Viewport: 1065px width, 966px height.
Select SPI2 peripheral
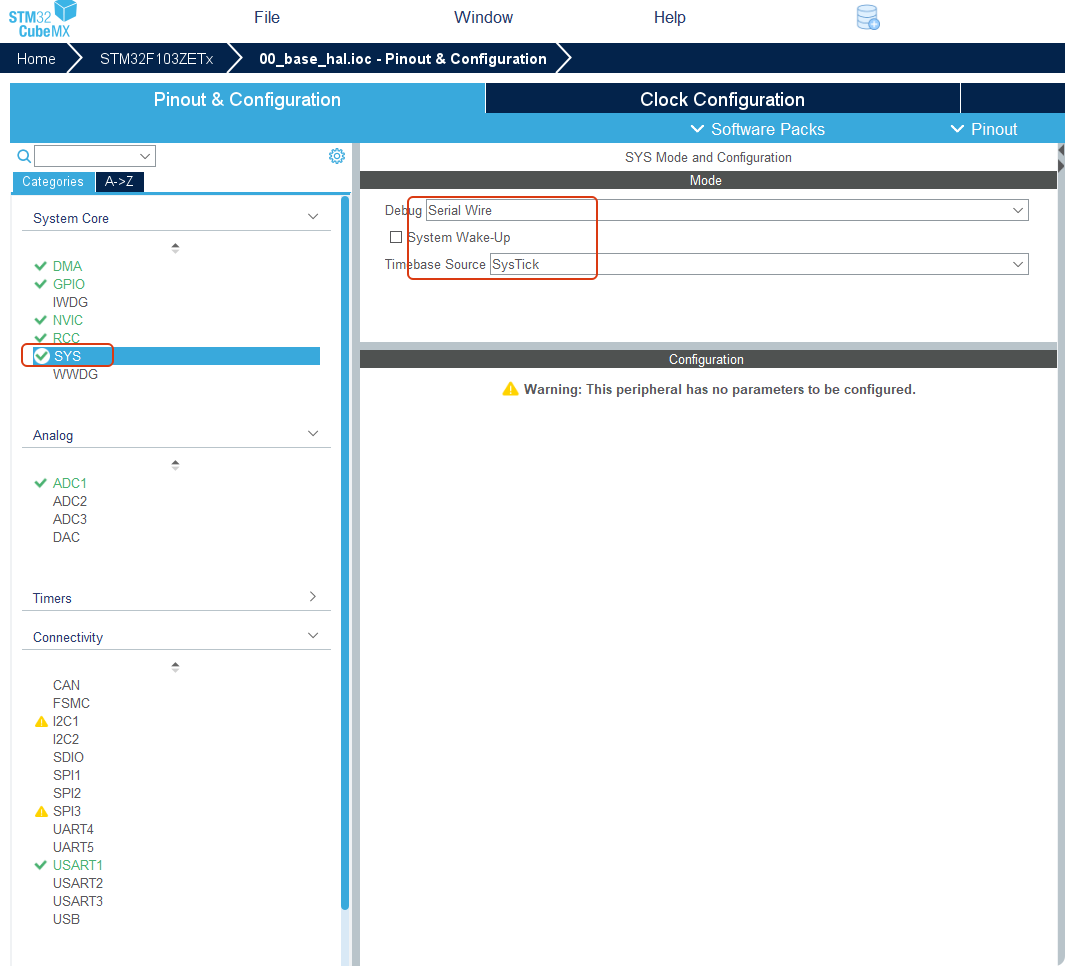pyautogui.click(x=67, y=793)
